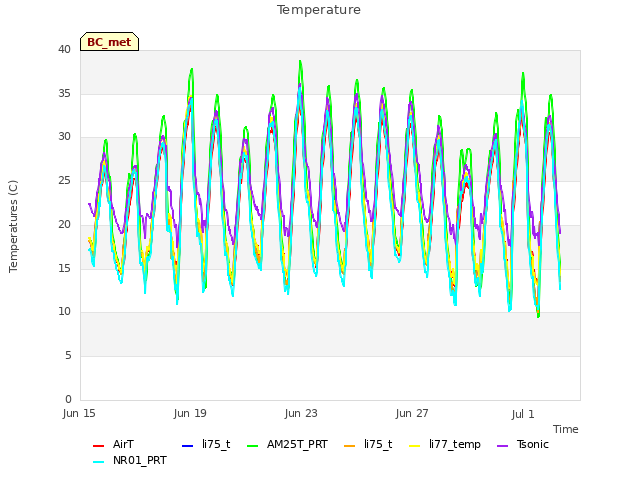Viewport: 640px width, 480px height.
Task: Click the 35 y-axis tick label
Action: point(64,93)
